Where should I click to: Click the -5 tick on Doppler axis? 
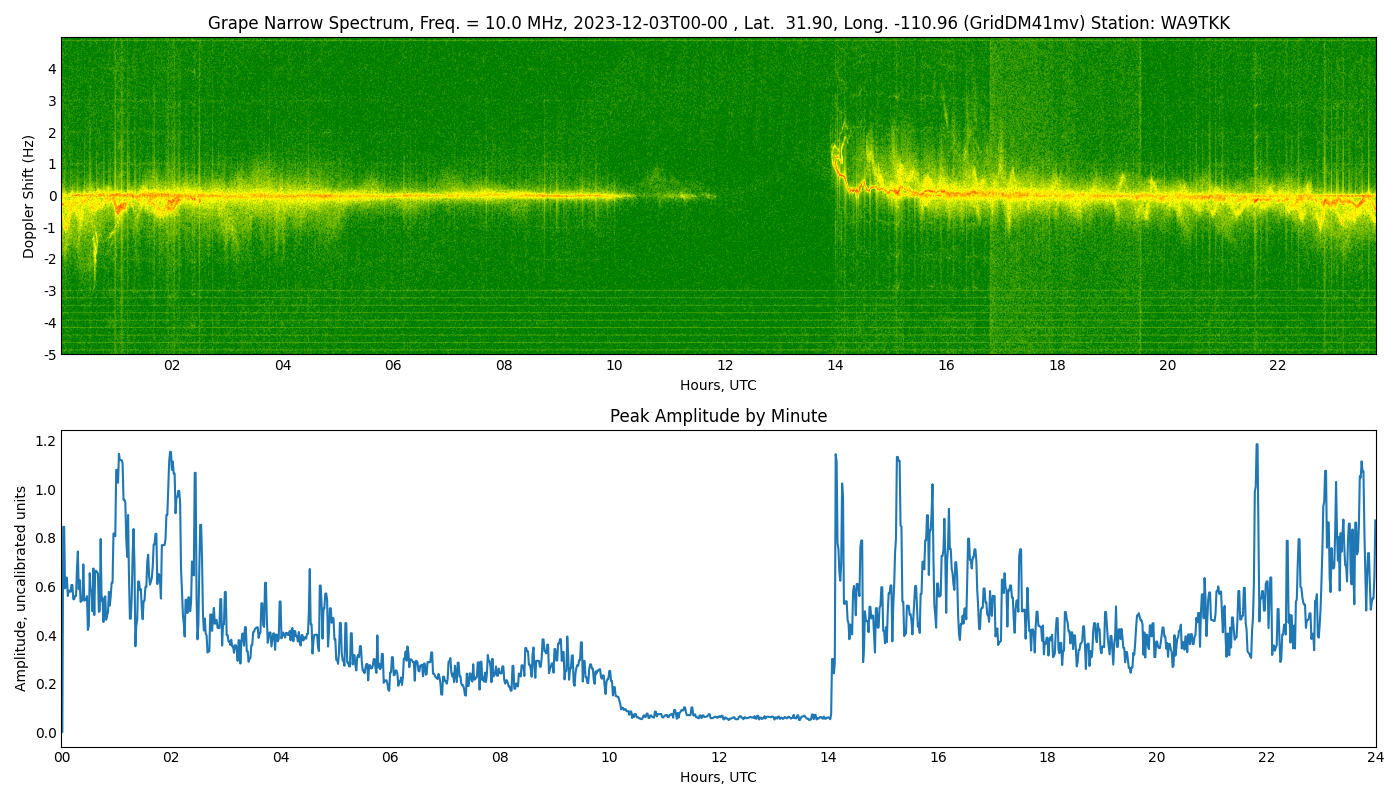[x=49, y=354]
